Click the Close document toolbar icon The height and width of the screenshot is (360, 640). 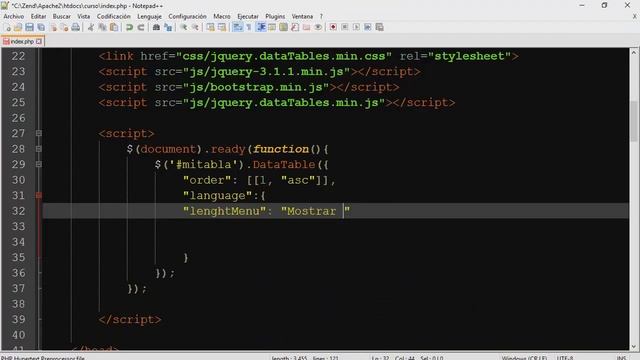[x=53, y=27]
